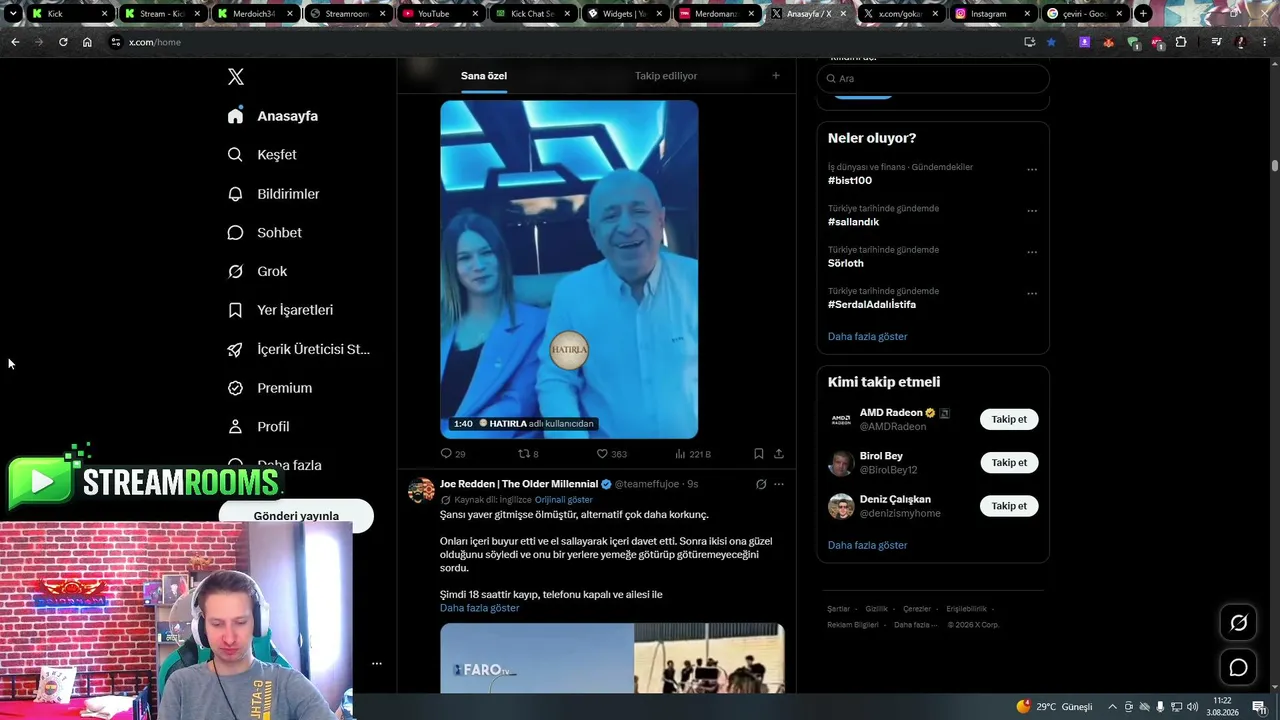Click the Orijinali göster link
Image resolution: width=1280 pixels, height=720 pixels.
pyautogui.click(x=564, y=500)
